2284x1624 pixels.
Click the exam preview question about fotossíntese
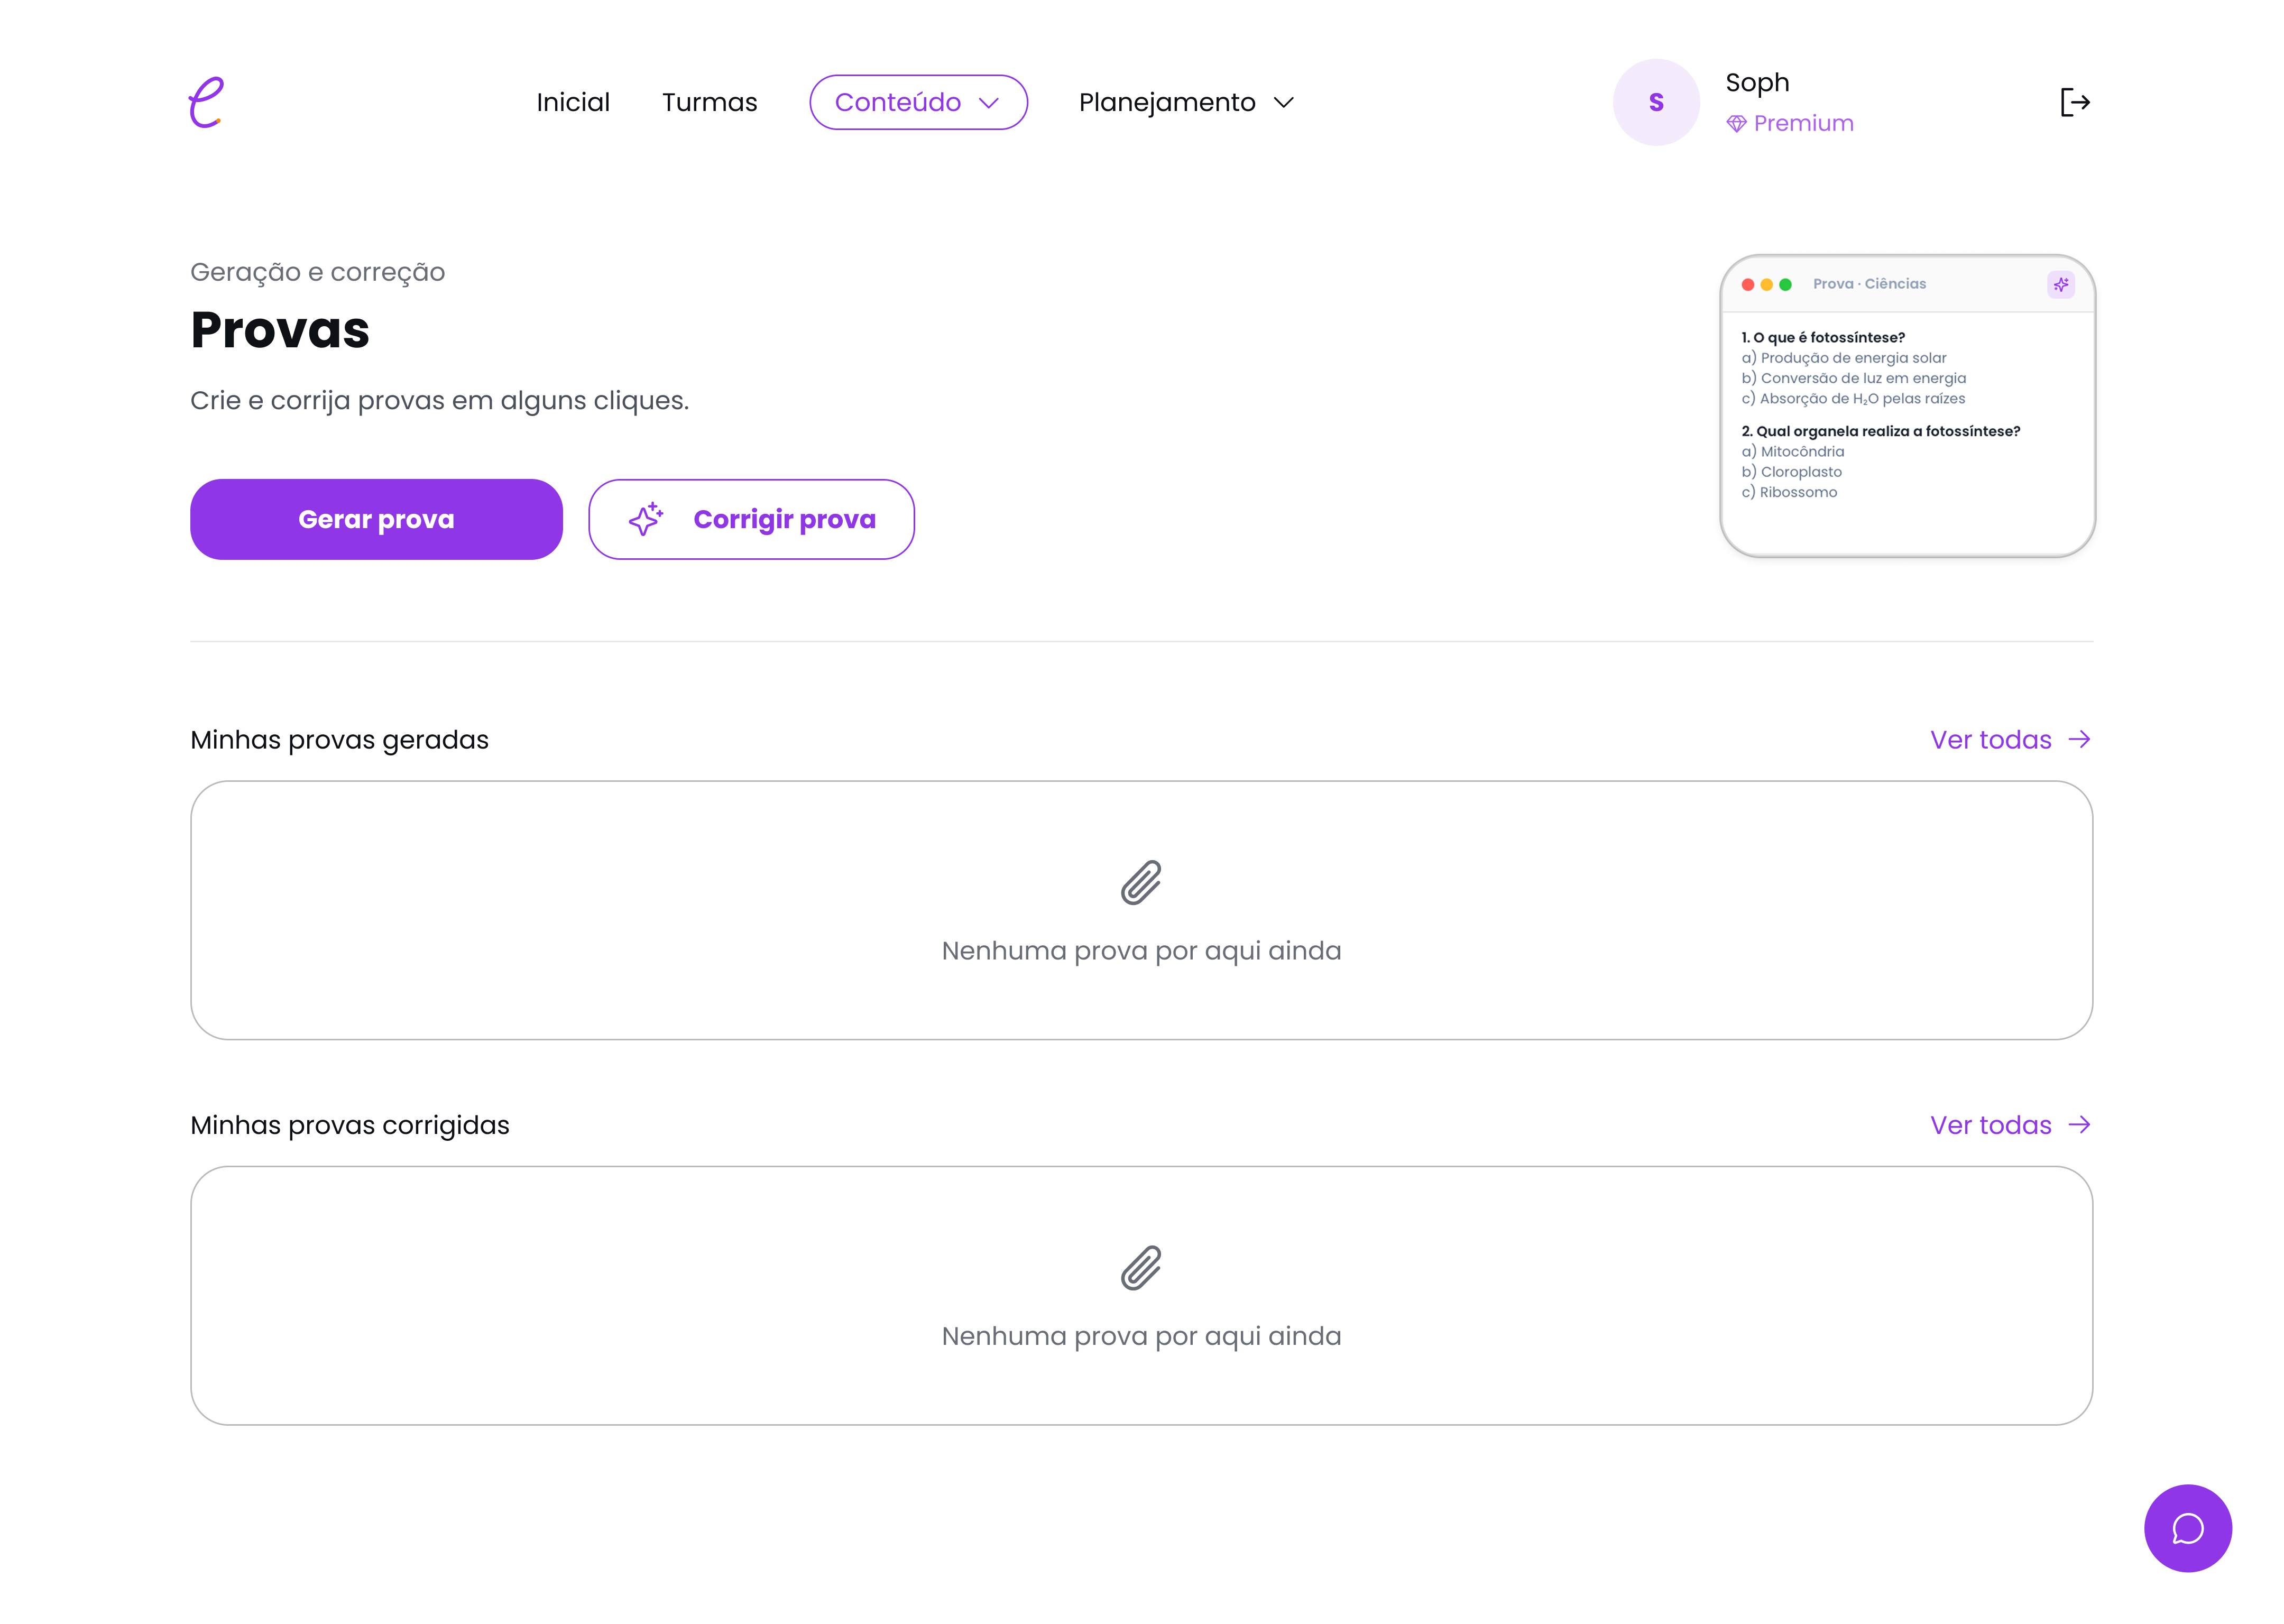tap(1822, 337)
